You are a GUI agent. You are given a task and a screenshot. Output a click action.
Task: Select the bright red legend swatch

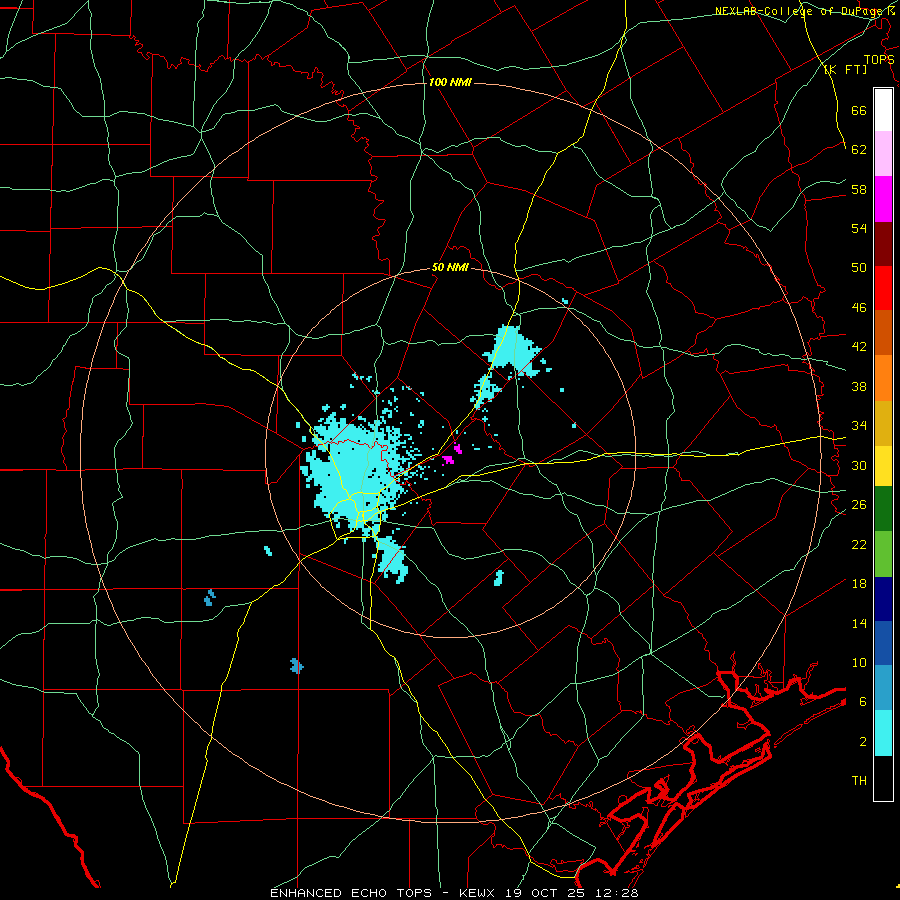(883, 288)
